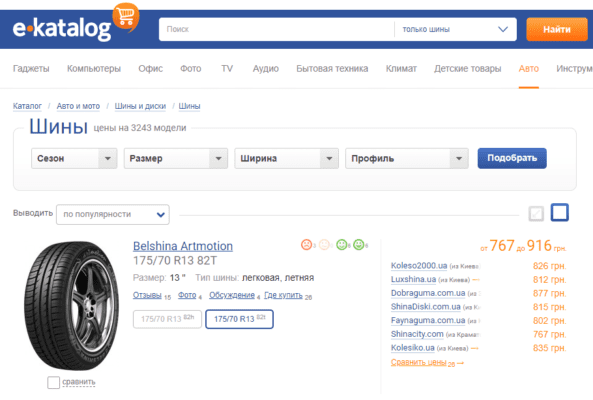Click the 826 грн. price for Koleso2000.ua
Image resolution: width=593 pixels, height=400 pixels.
549,266
